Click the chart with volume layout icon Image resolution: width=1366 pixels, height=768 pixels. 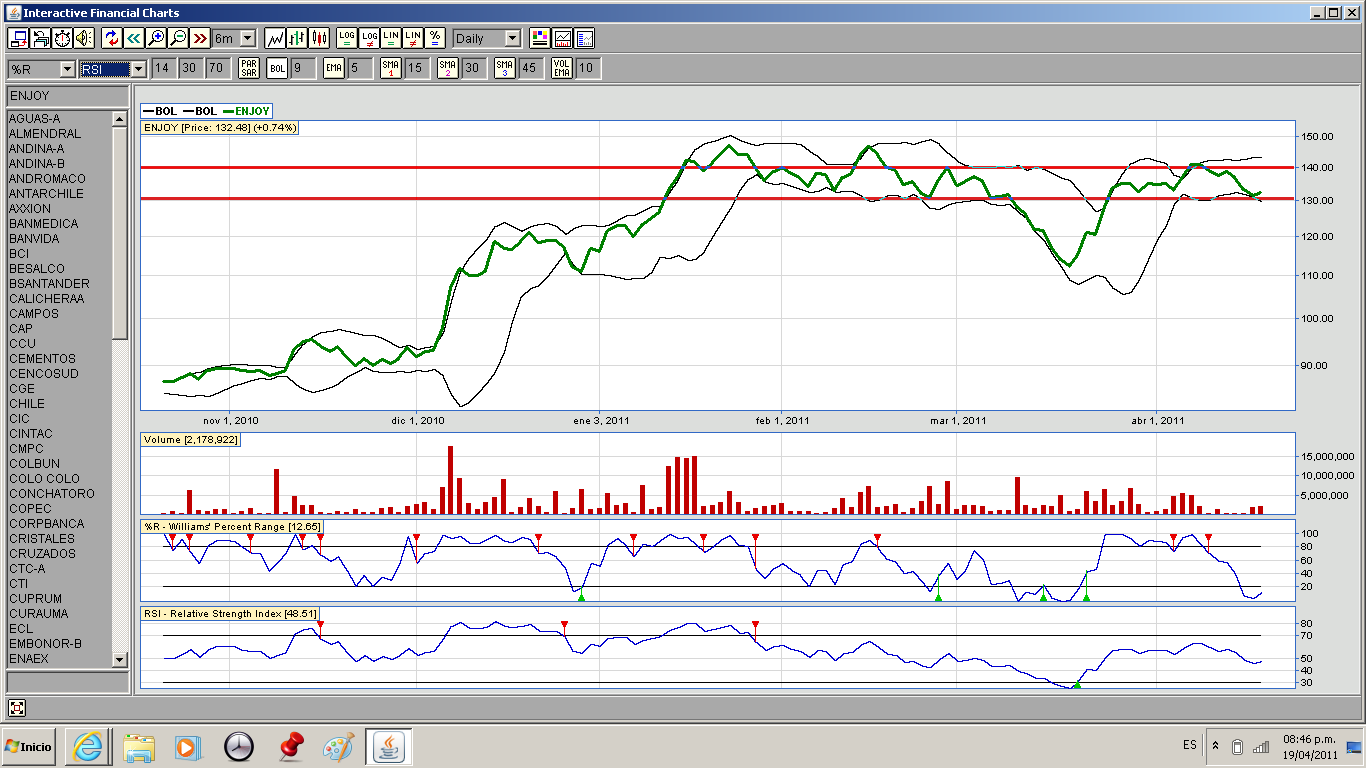562,38
